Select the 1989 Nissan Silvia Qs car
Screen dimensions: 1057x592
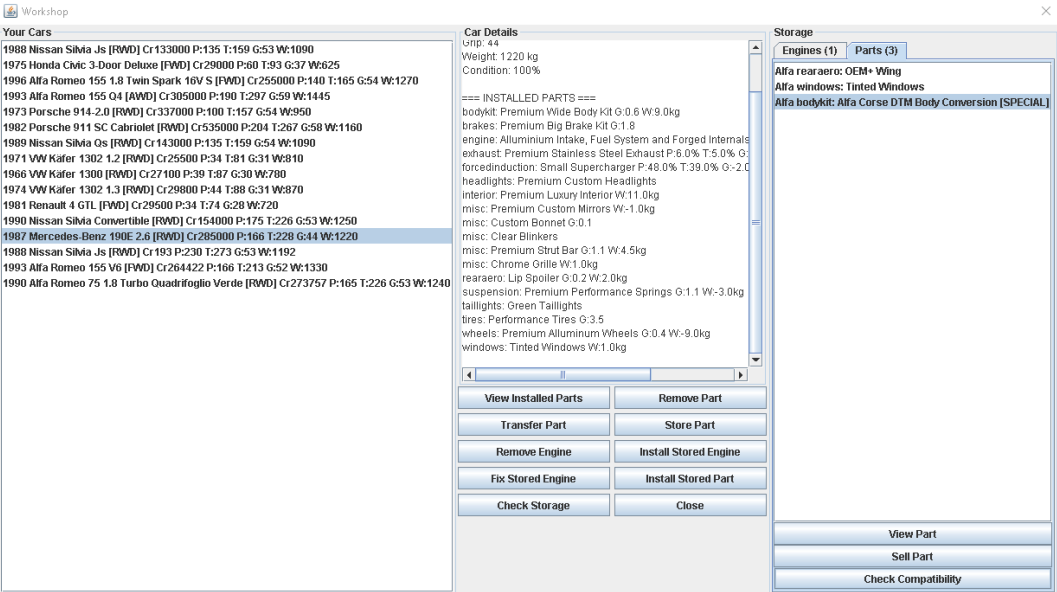pos(226,142)
